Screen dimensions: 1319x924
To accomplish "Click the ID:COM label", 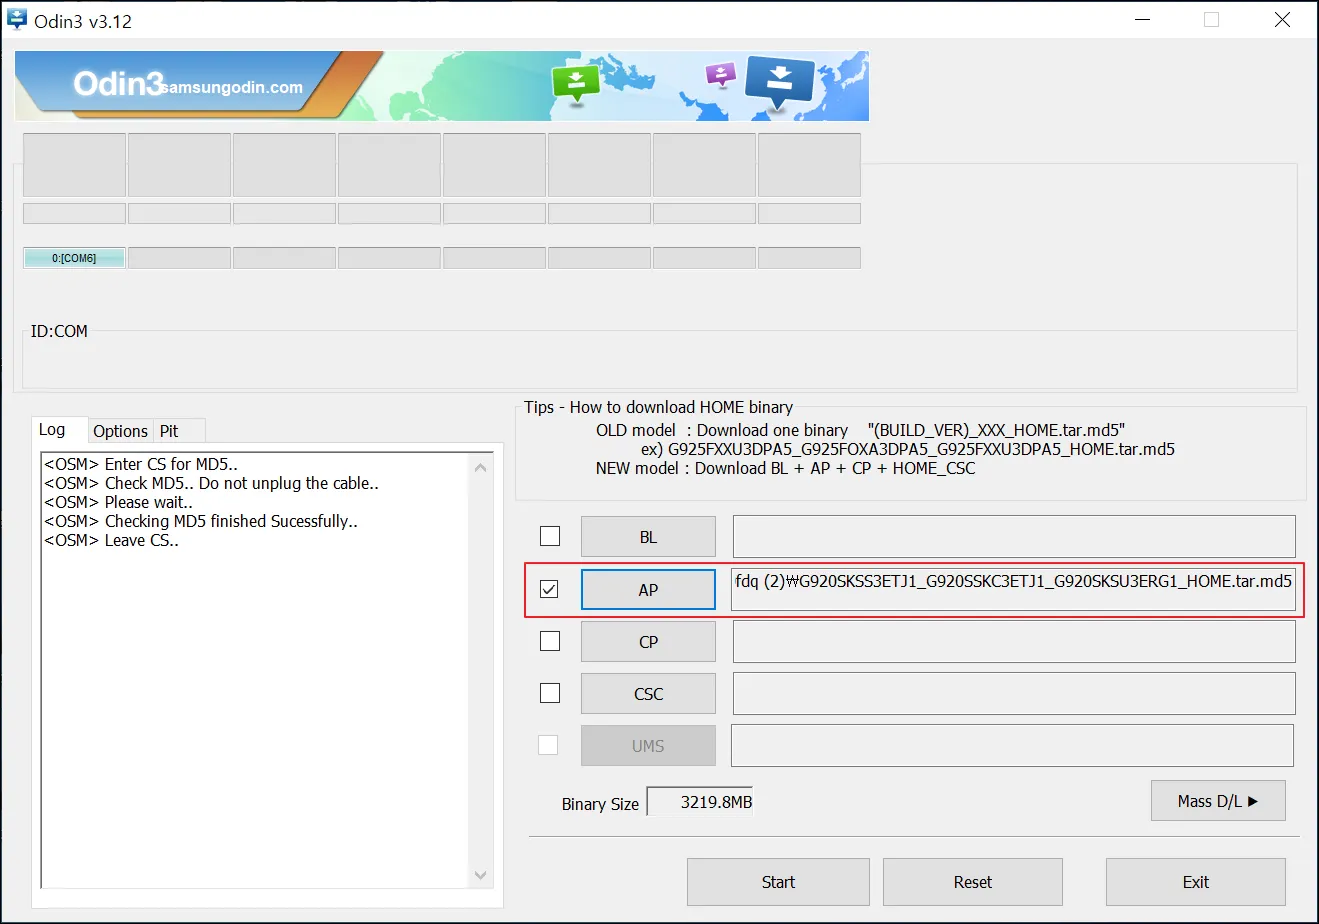I will pos(59,331).
